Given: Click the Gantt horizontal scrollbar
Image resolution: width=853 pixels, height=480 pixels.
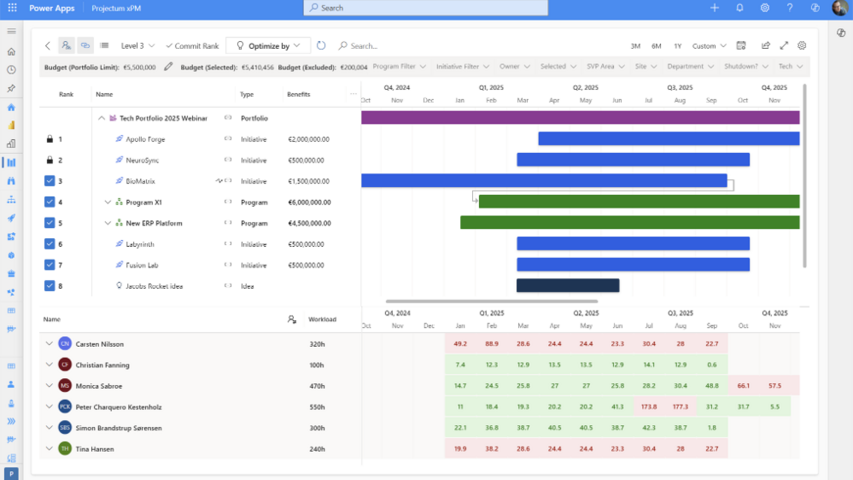Looking at the screenshot, I should point(492,301).
